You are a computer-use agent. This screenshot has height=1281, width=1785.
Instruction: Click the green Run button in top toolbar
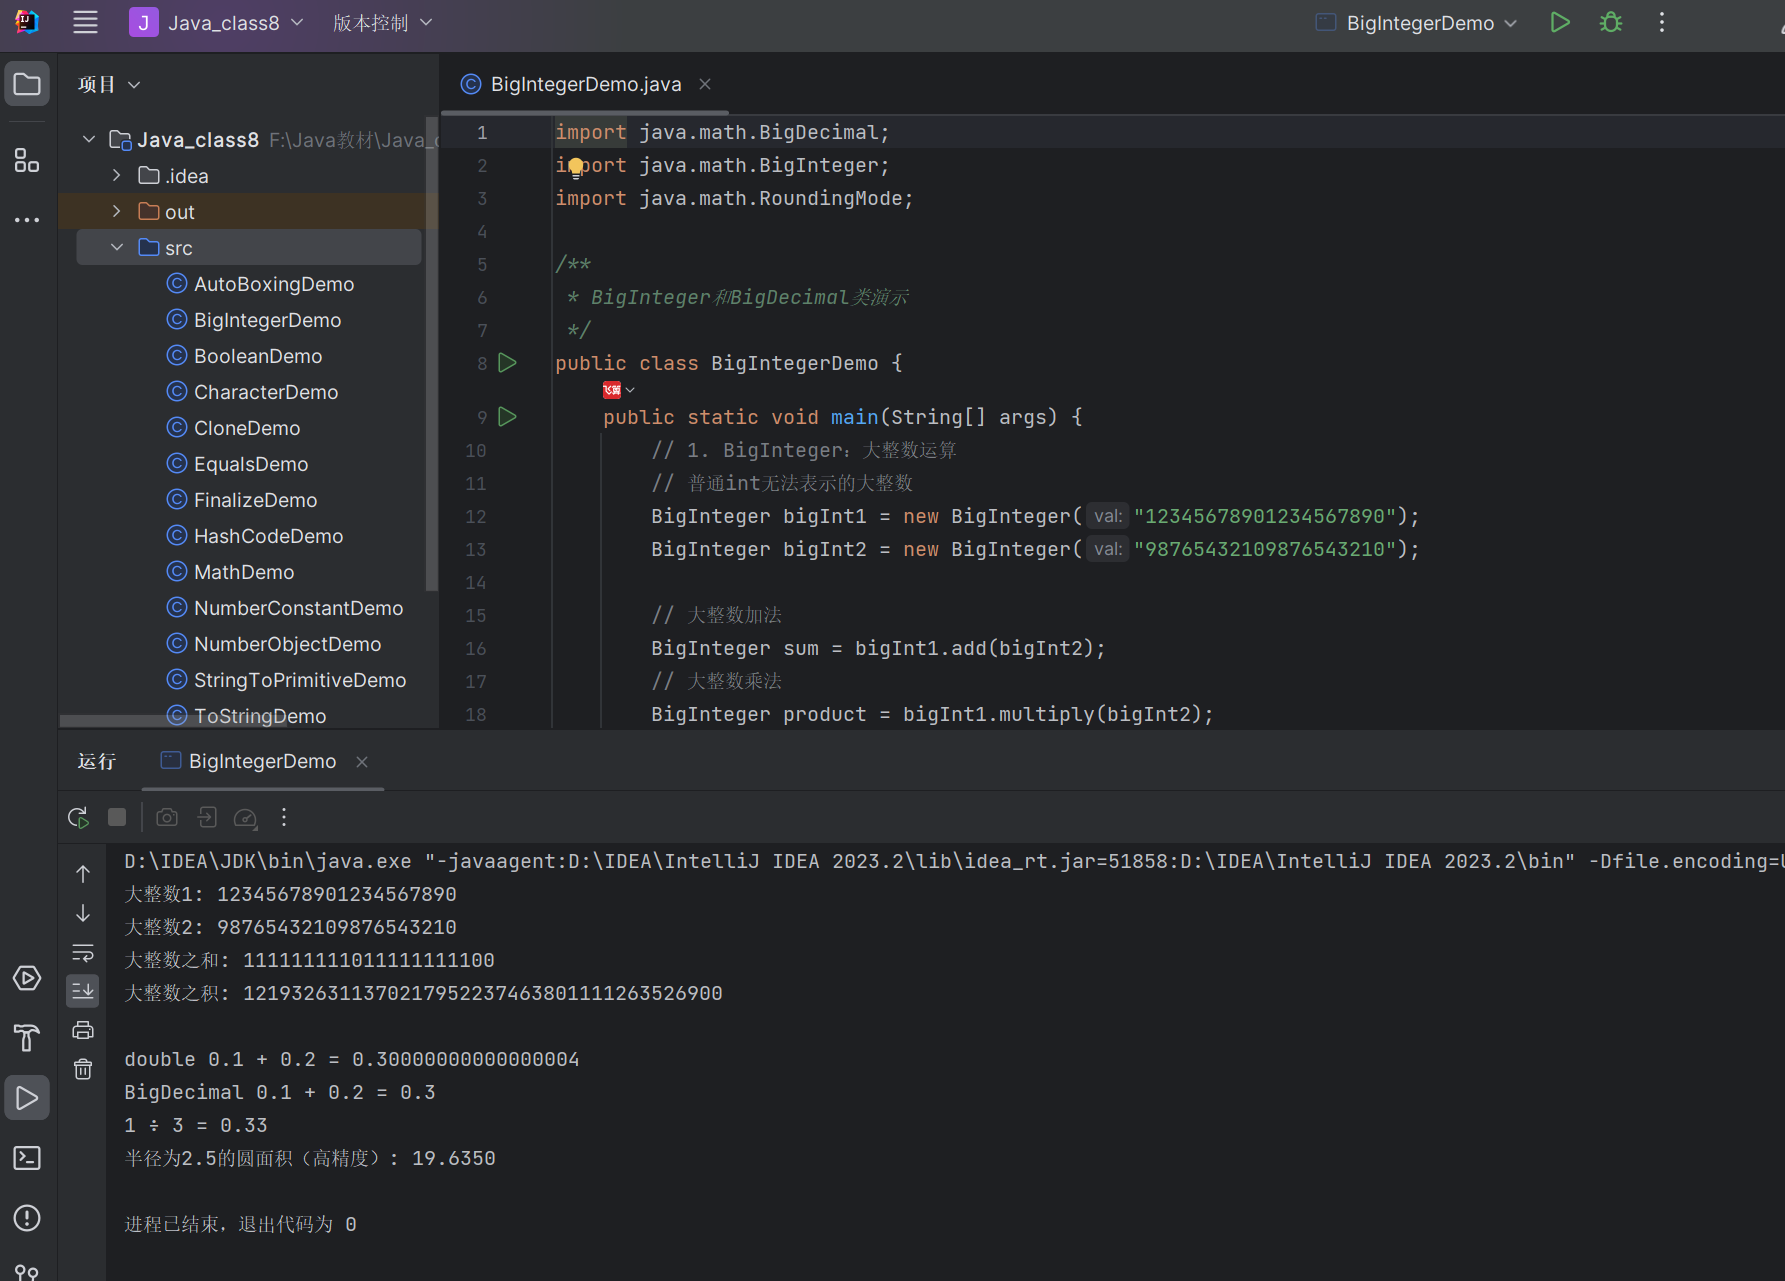1559,23
